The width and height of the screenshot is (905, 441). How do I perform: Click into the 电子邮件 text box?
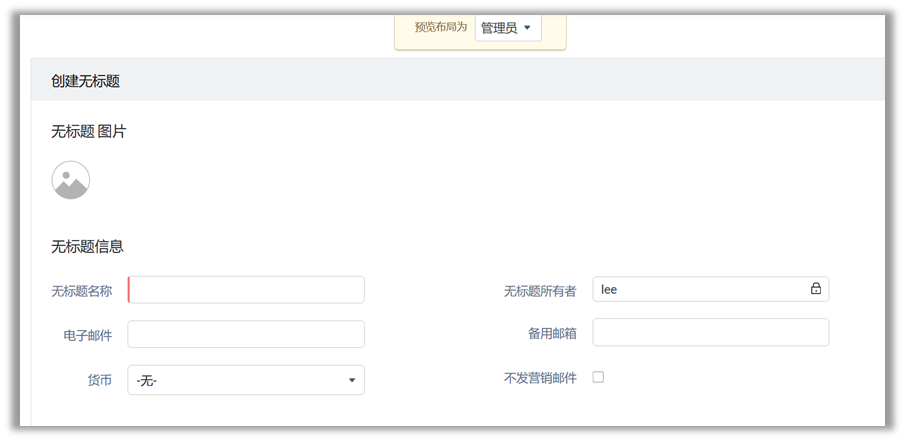(x=246, y=334)
